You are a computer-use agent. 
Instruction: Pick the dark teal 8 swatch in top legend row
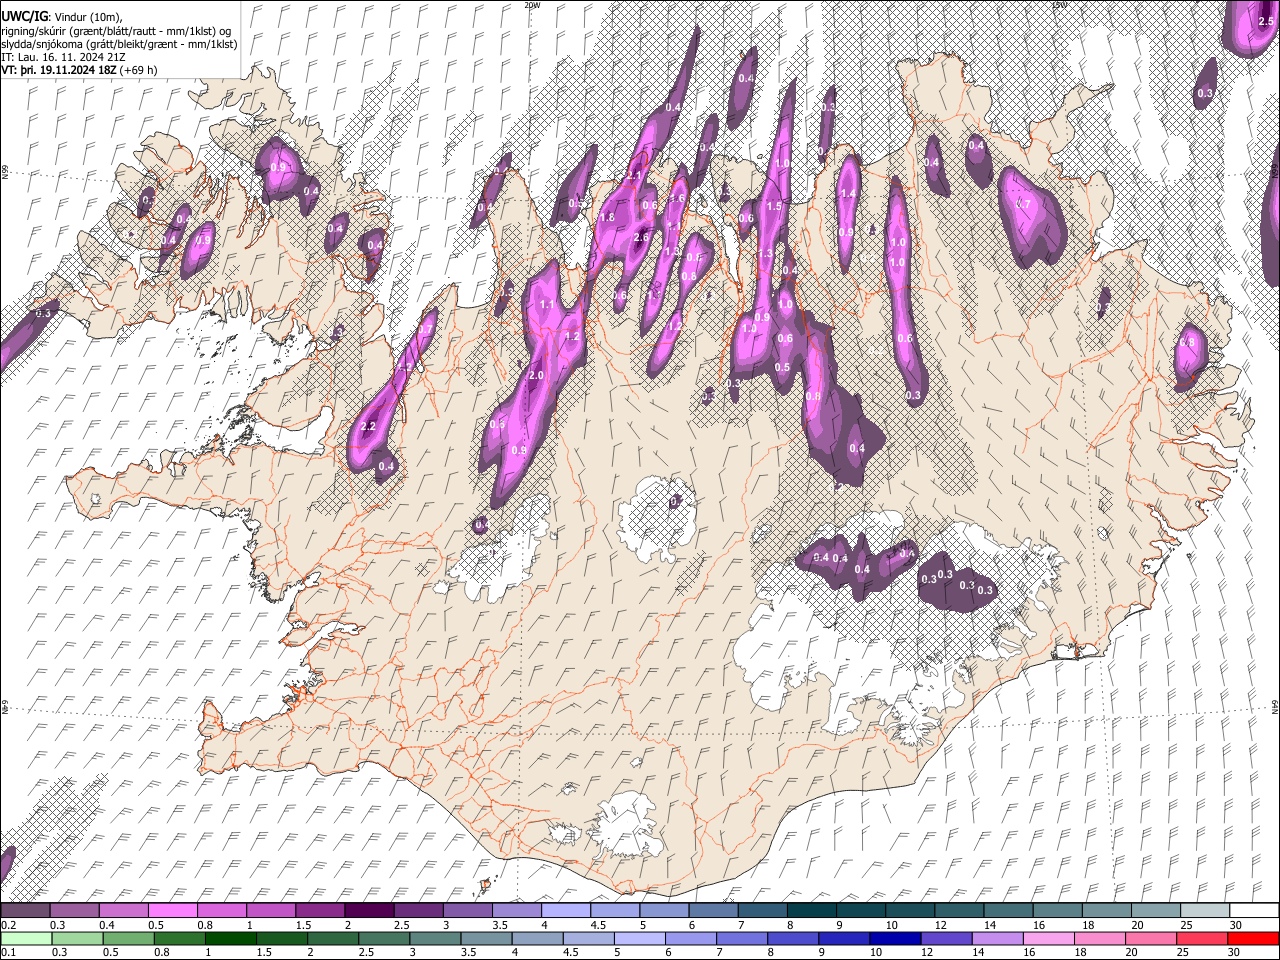click(x=812, y=910)
